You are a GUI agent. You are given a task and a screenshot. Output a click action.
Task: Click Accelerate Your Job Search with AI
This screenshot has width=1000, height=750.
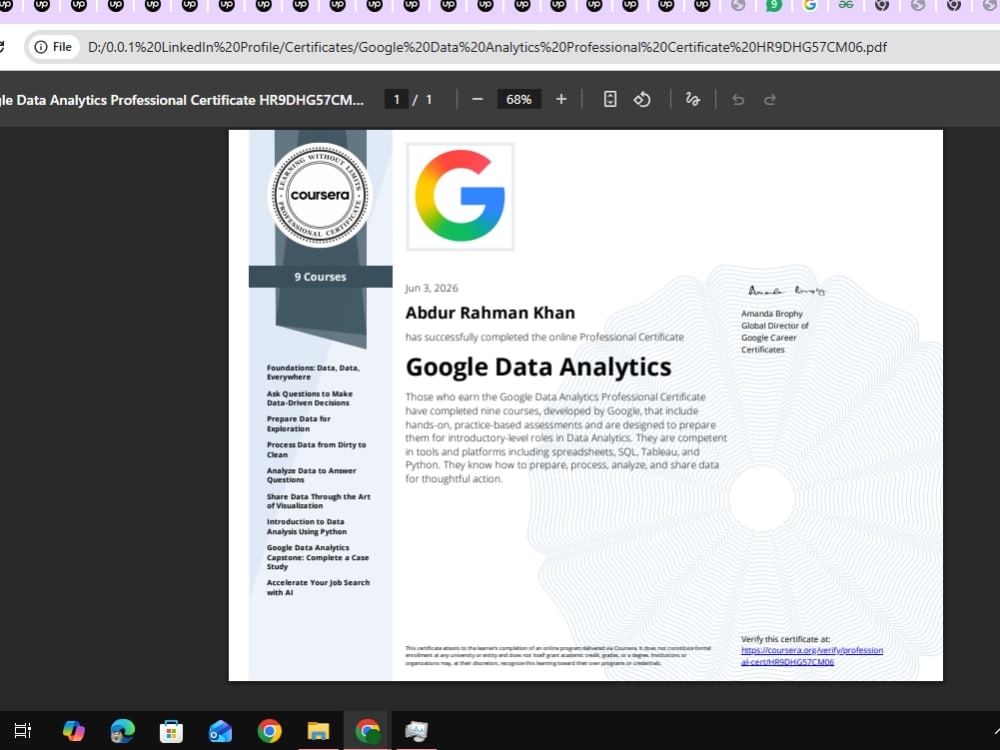[x=318, y=587]
